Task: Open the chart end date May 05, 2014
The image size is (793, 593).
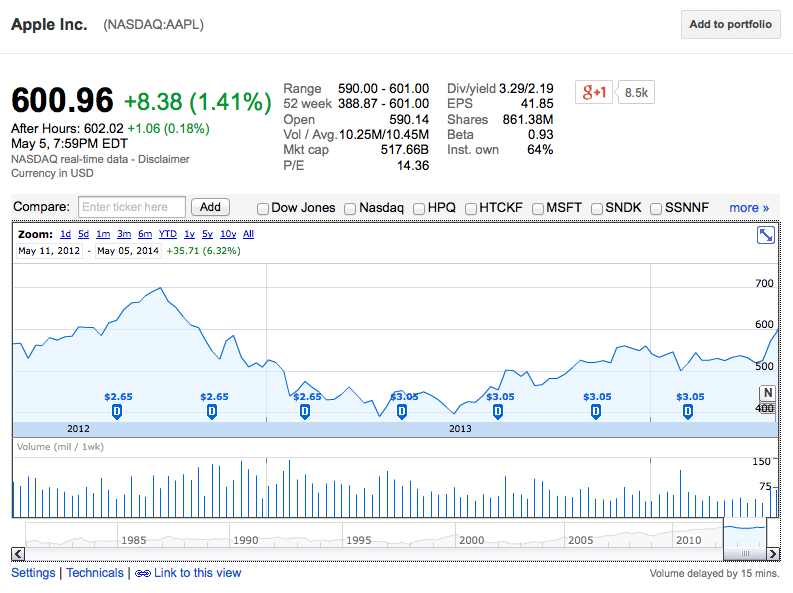Action: point(128,250)
